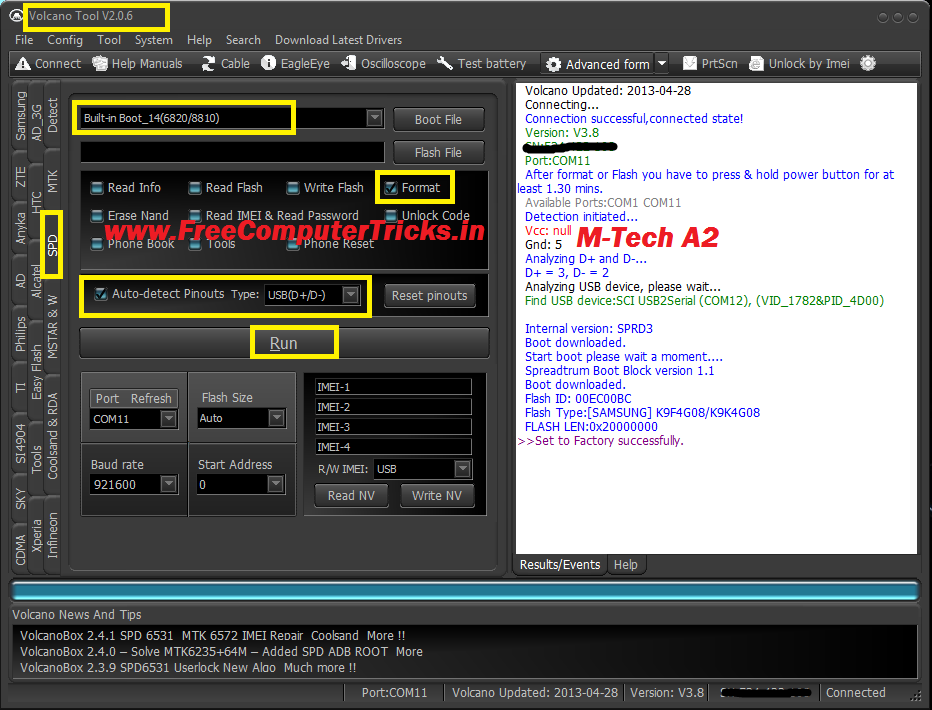Click the Run button
The width and height of the screenshot is (932, 710).
click(284, 343)
